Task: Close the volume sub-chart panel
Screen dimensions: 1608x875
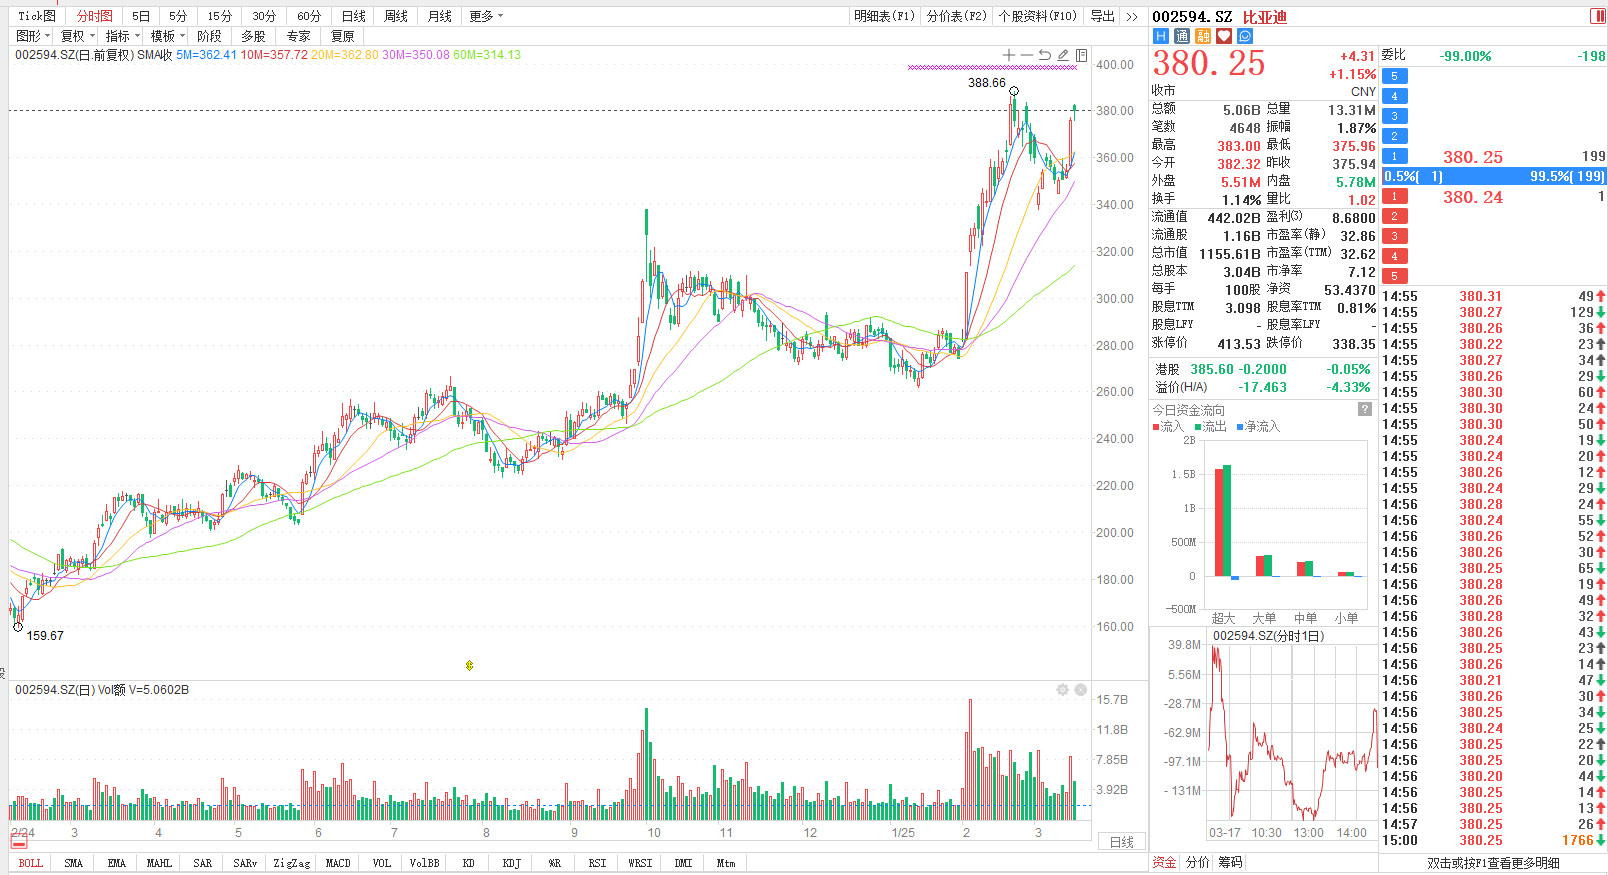Action: point(1081,690)
